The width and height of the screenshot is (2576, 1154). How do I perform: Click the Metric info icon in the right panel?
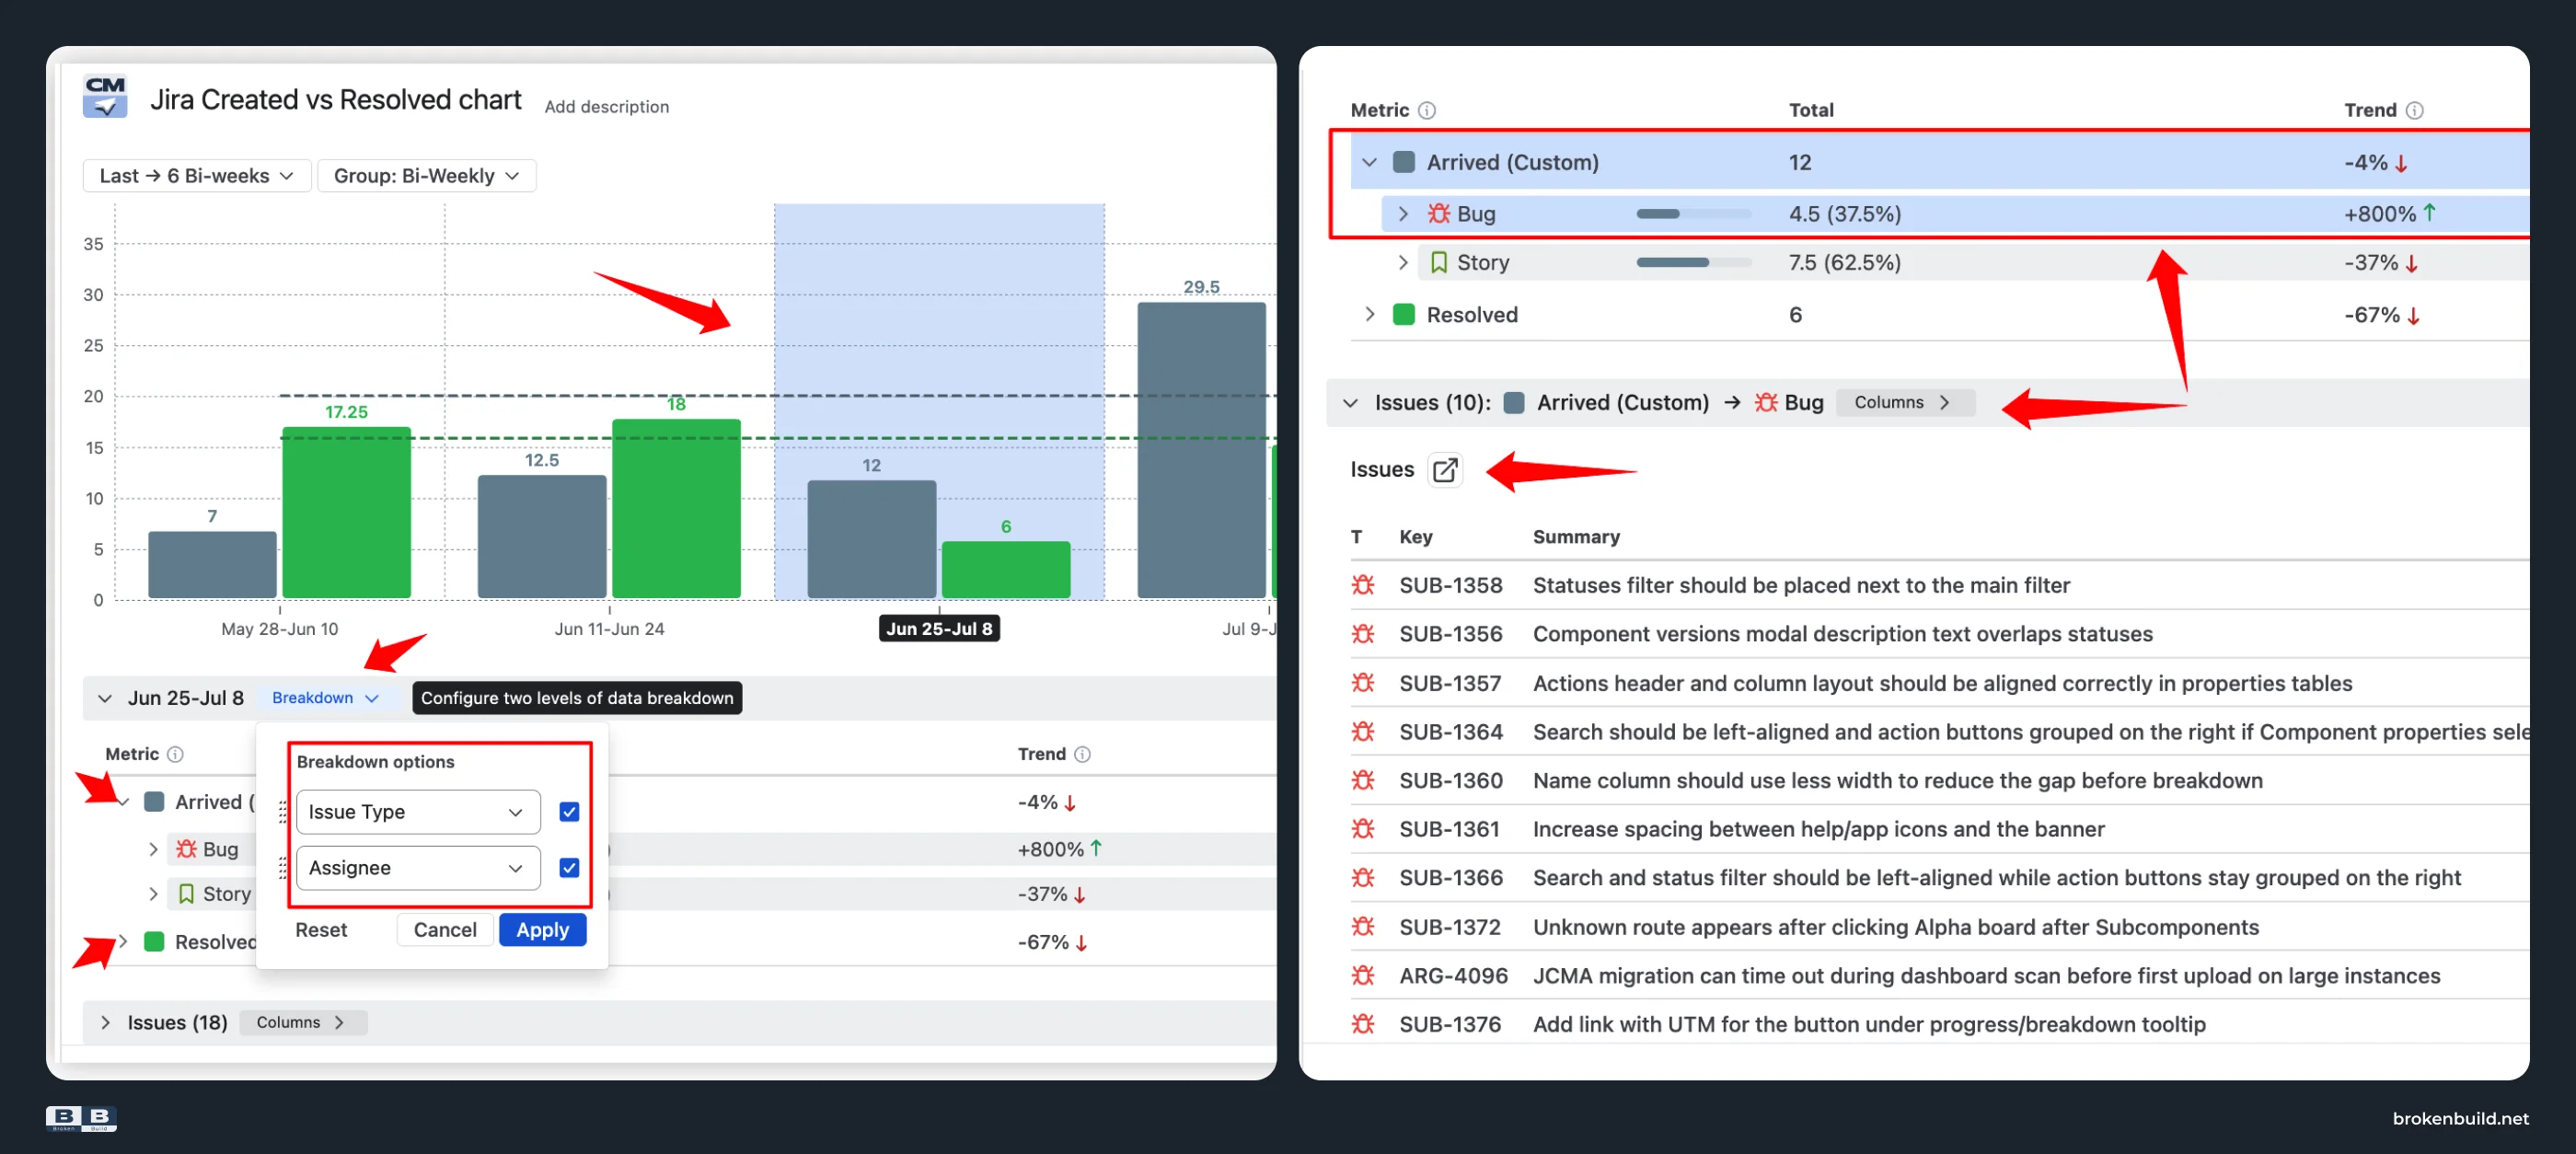pyautogui.click(x=1427, y=110)
